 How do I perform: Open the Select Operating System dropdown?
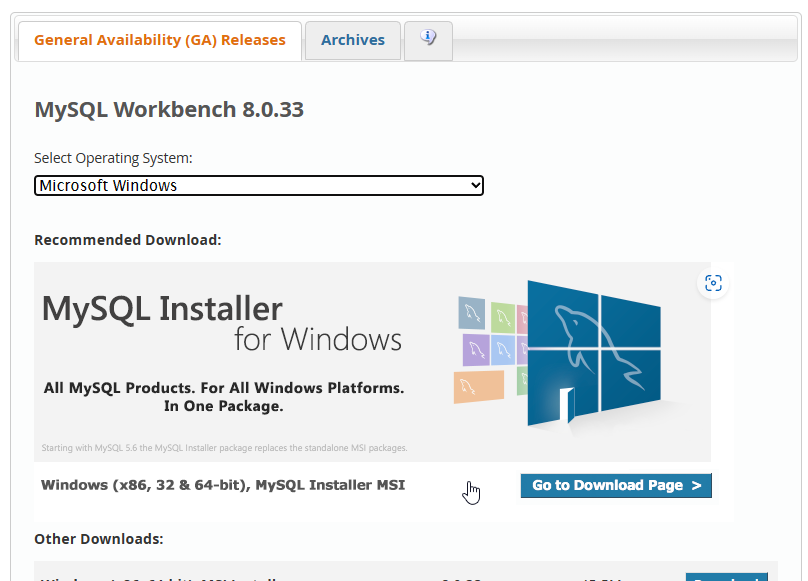pos(259,186)
